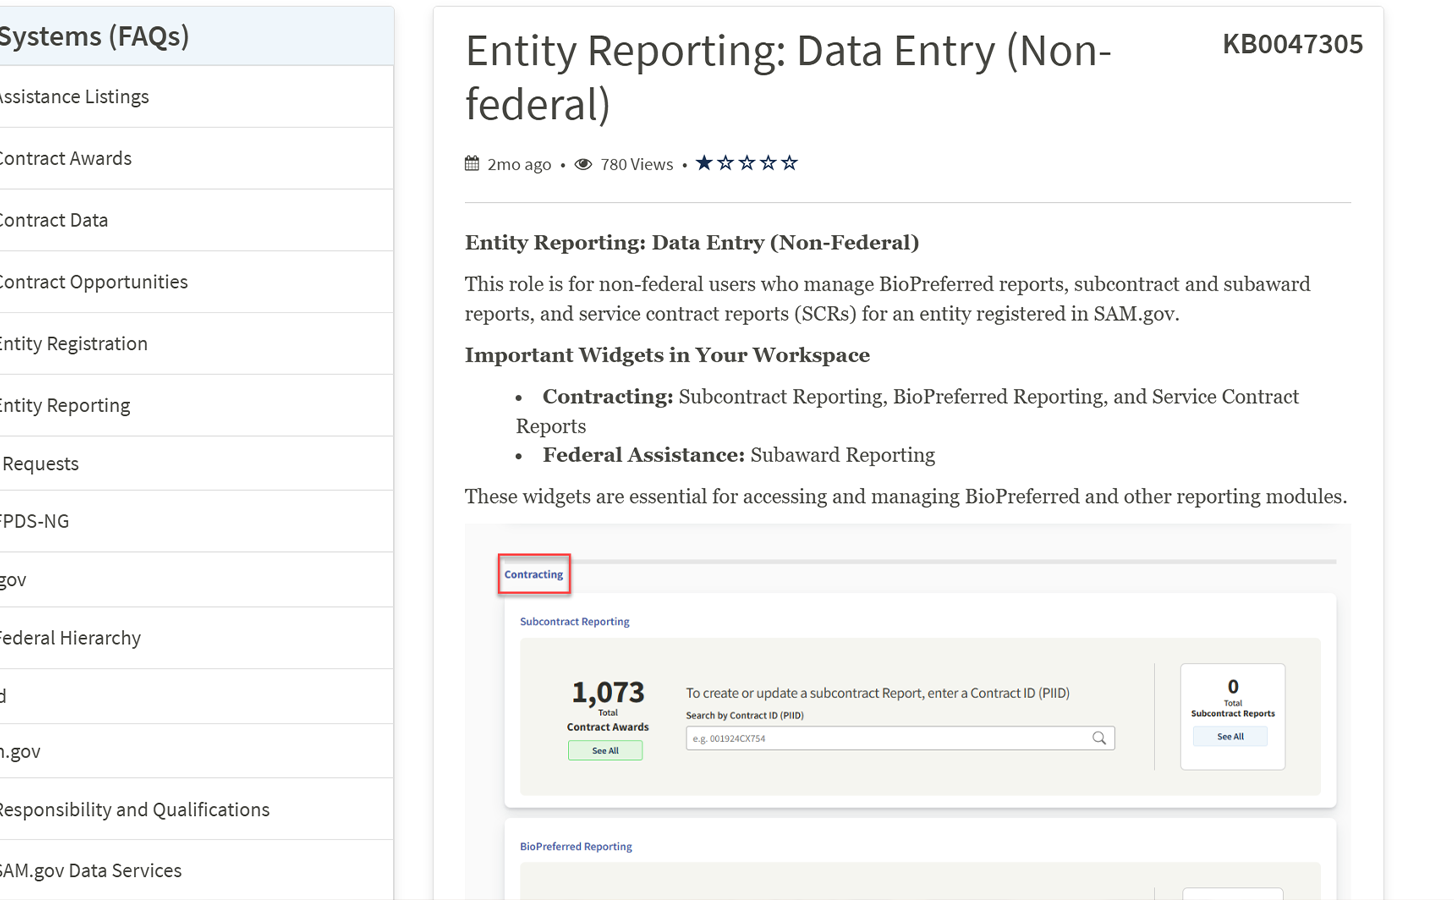Select Contract Data in sidebar

coord(54,221)
